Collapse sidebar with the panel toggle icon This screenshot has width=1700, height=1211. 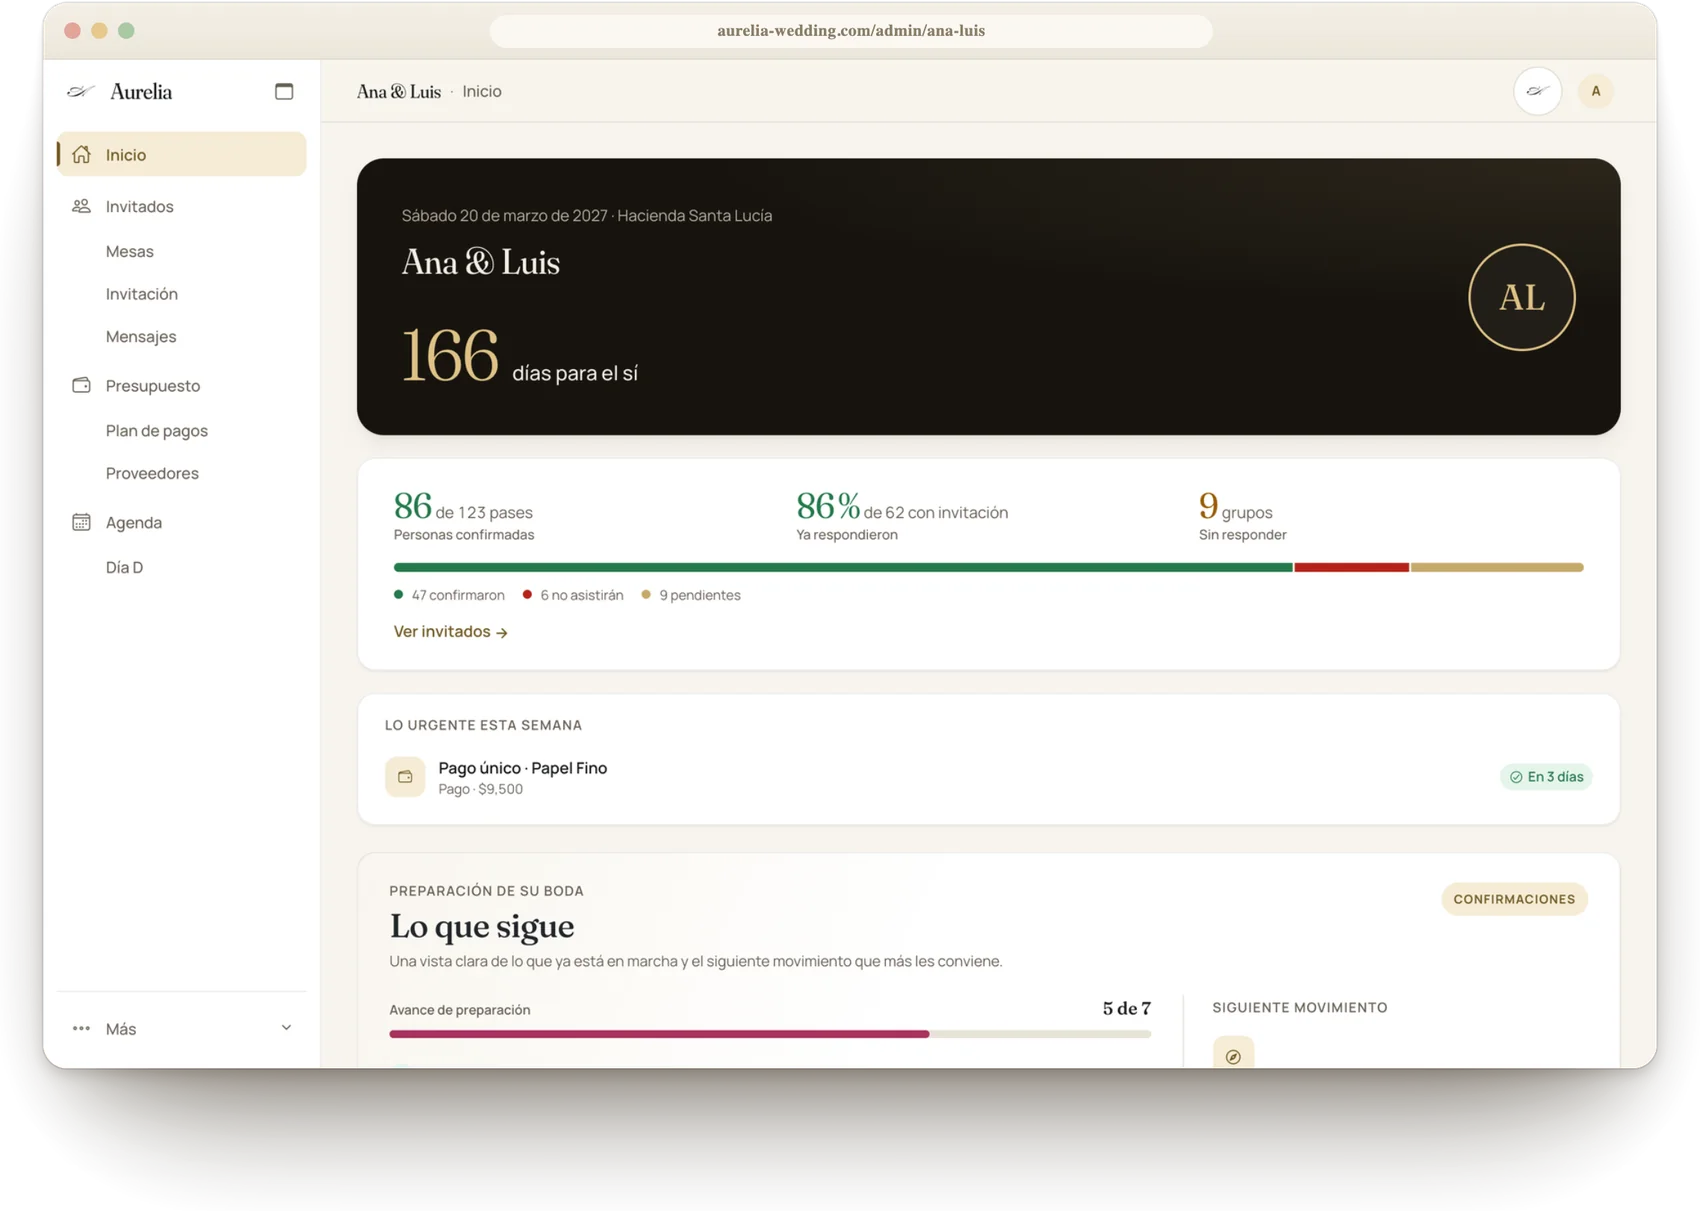pos(284,91)
